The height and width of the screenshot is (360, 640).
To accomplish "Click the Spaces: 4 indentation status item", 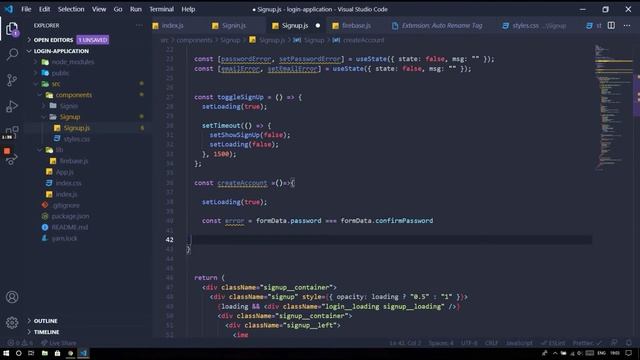I will [x=441, y=343].
